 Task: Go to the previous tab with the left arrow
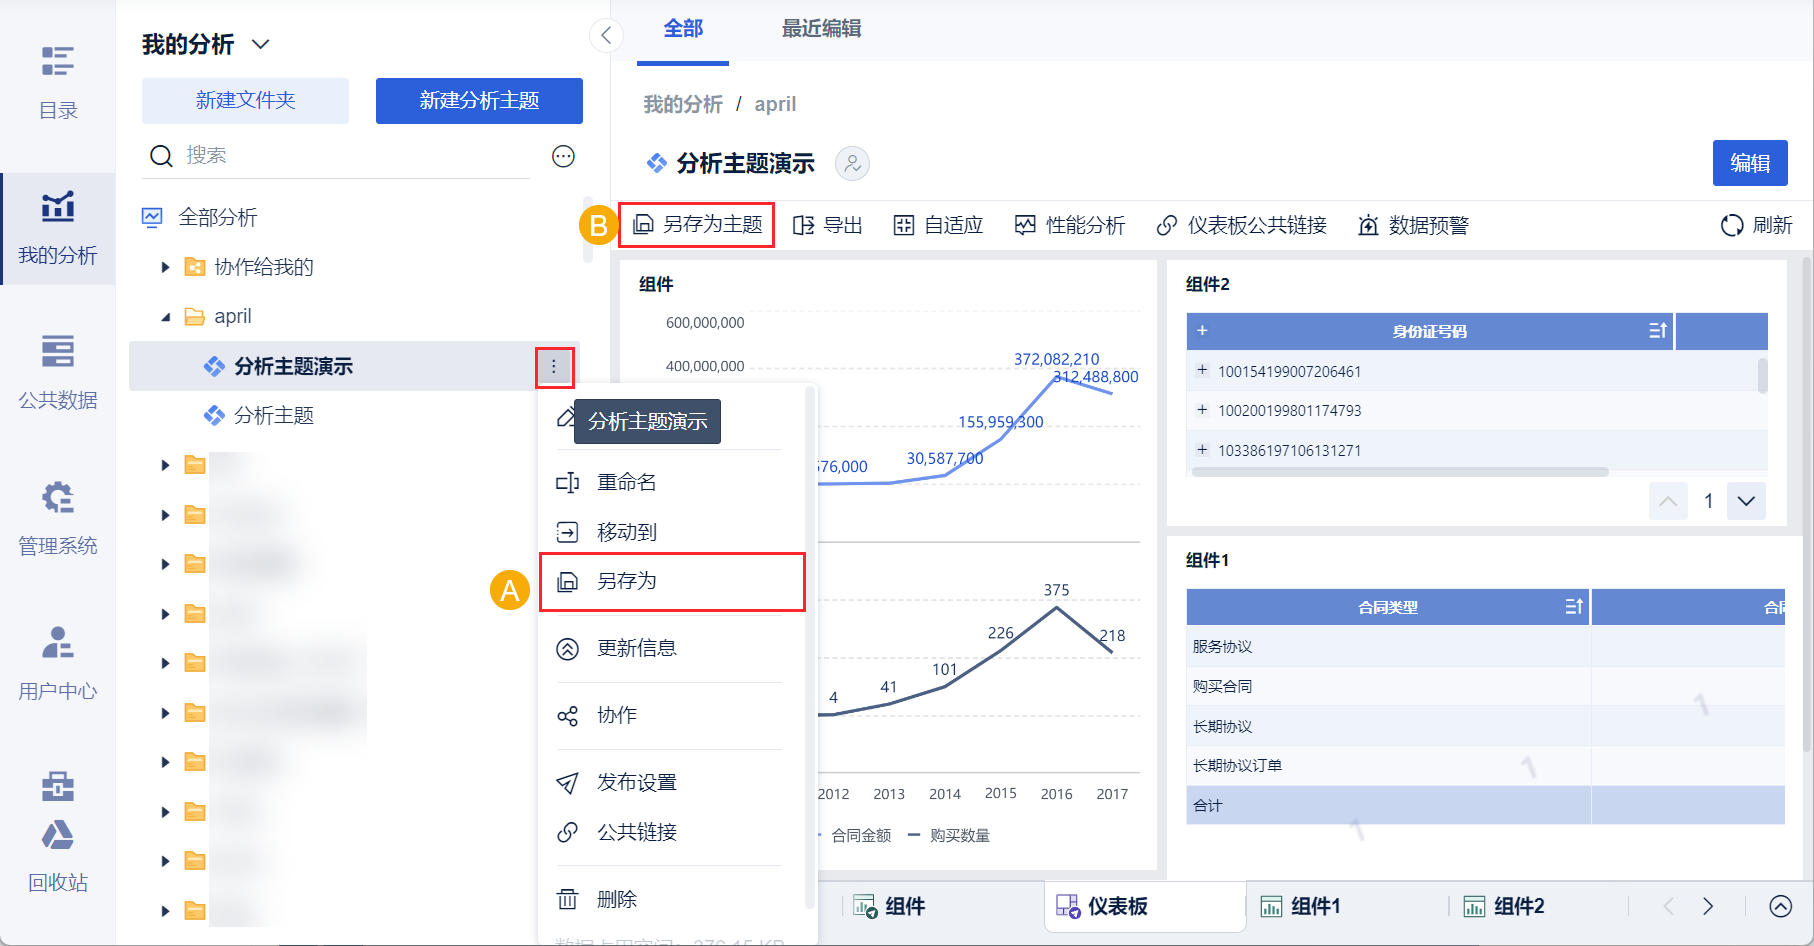pos(1668,906)
